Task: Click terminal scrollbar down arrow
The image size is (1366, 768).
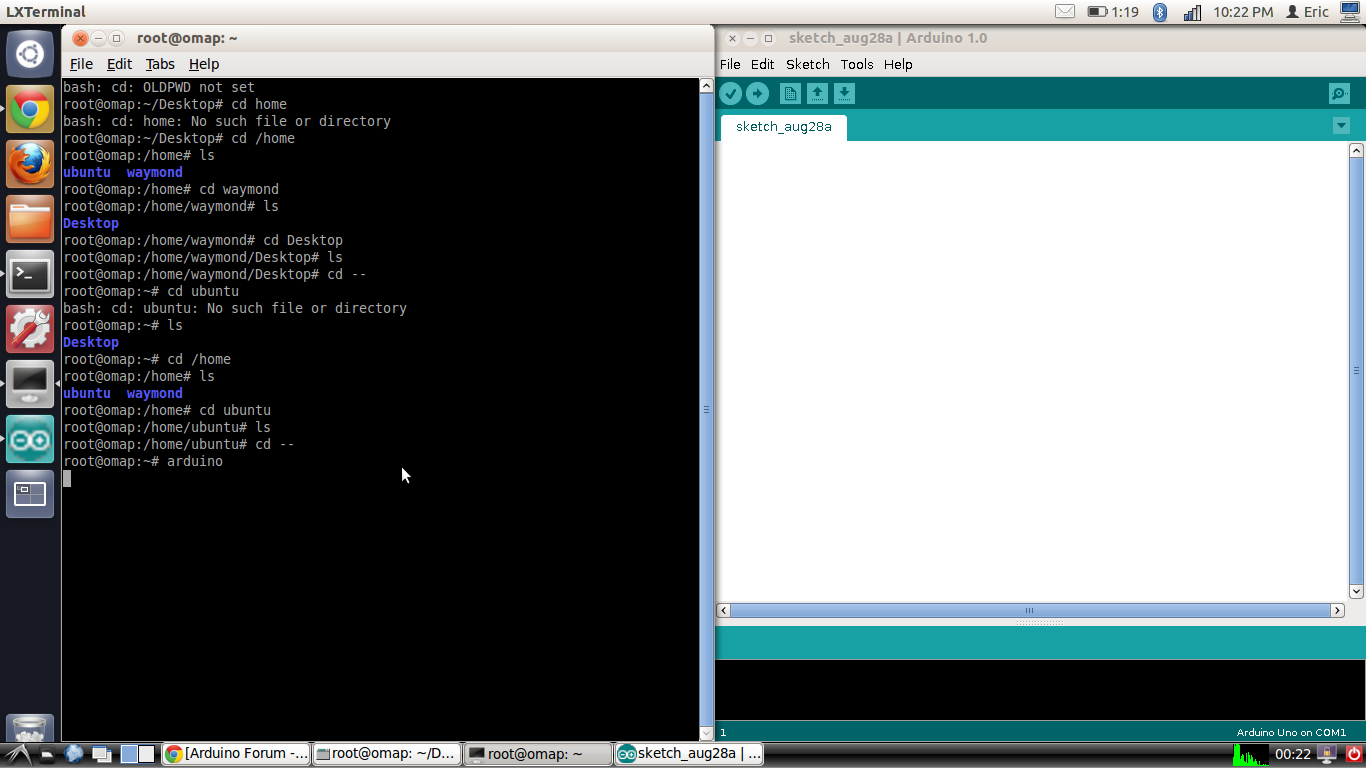Action: (706, 733)
